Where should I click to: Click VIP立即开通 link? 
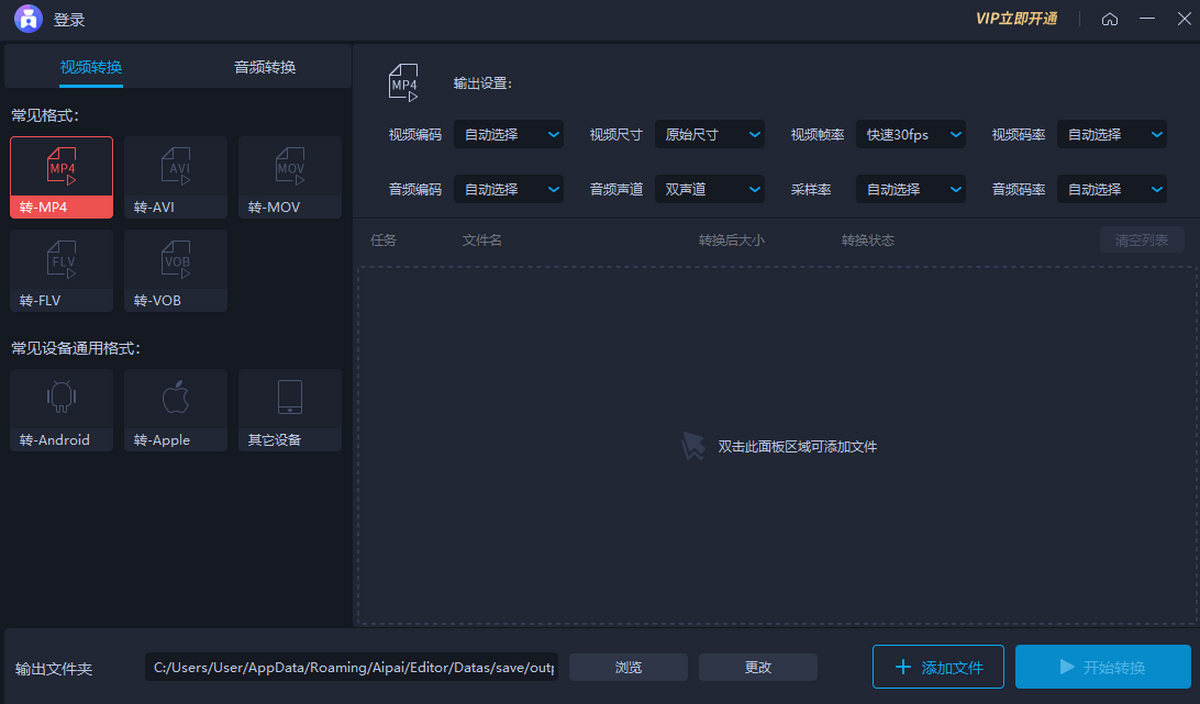coord(1016,19)
